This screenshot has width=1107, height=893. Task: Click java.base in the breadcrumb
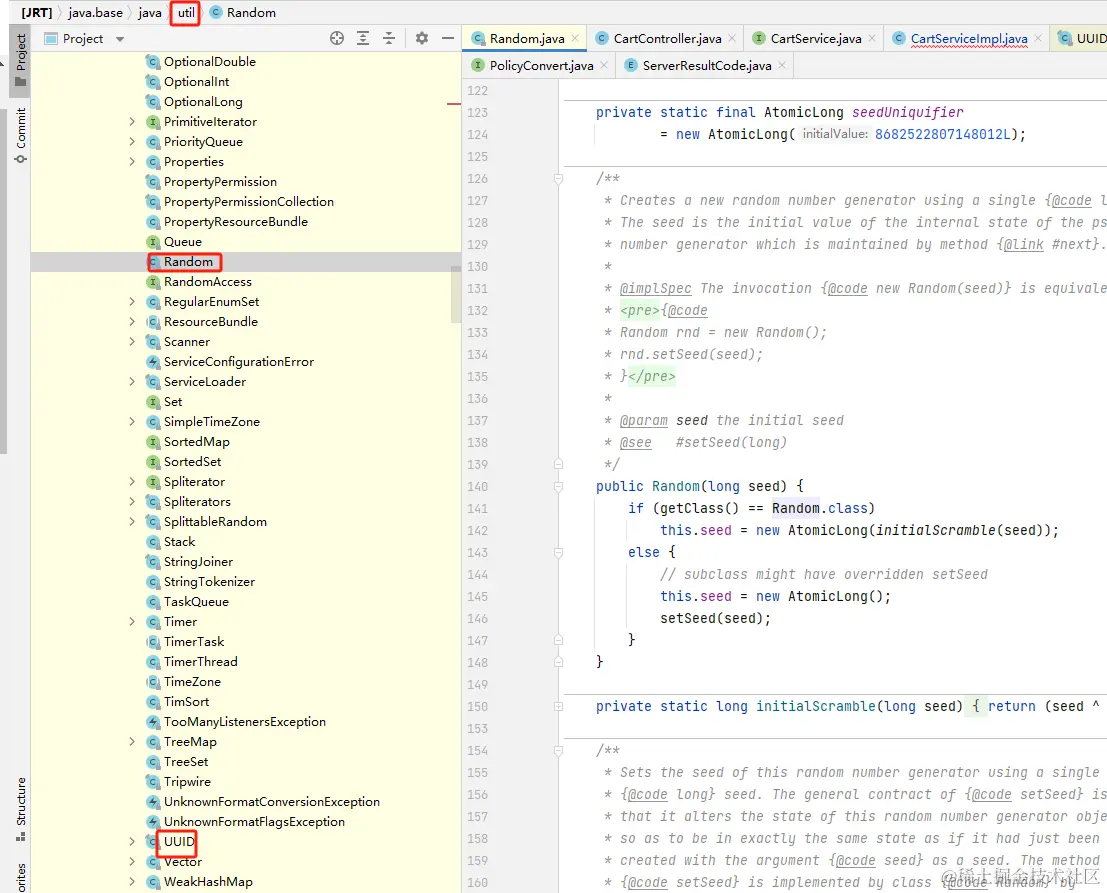pyautogui.click(x=95, y=13)
